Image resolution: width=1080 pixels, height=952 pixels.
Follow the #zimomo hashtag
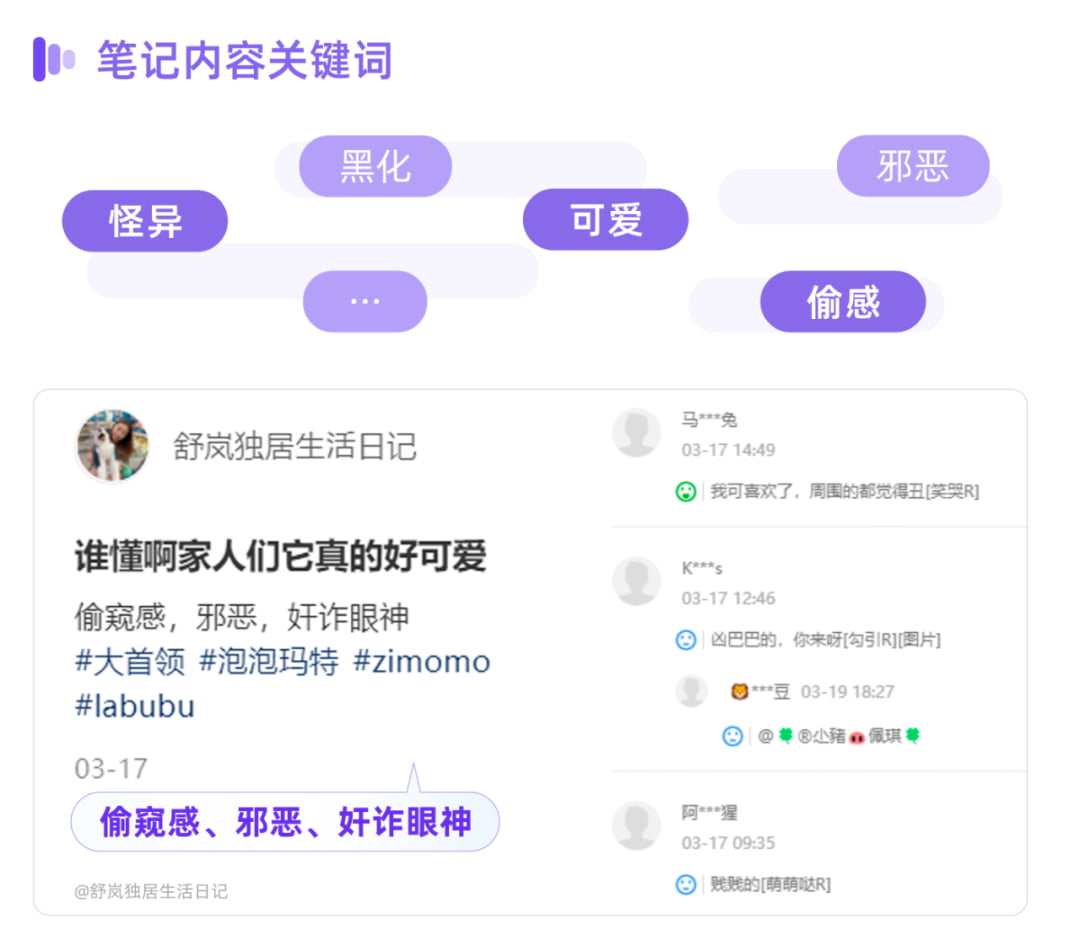421,661
